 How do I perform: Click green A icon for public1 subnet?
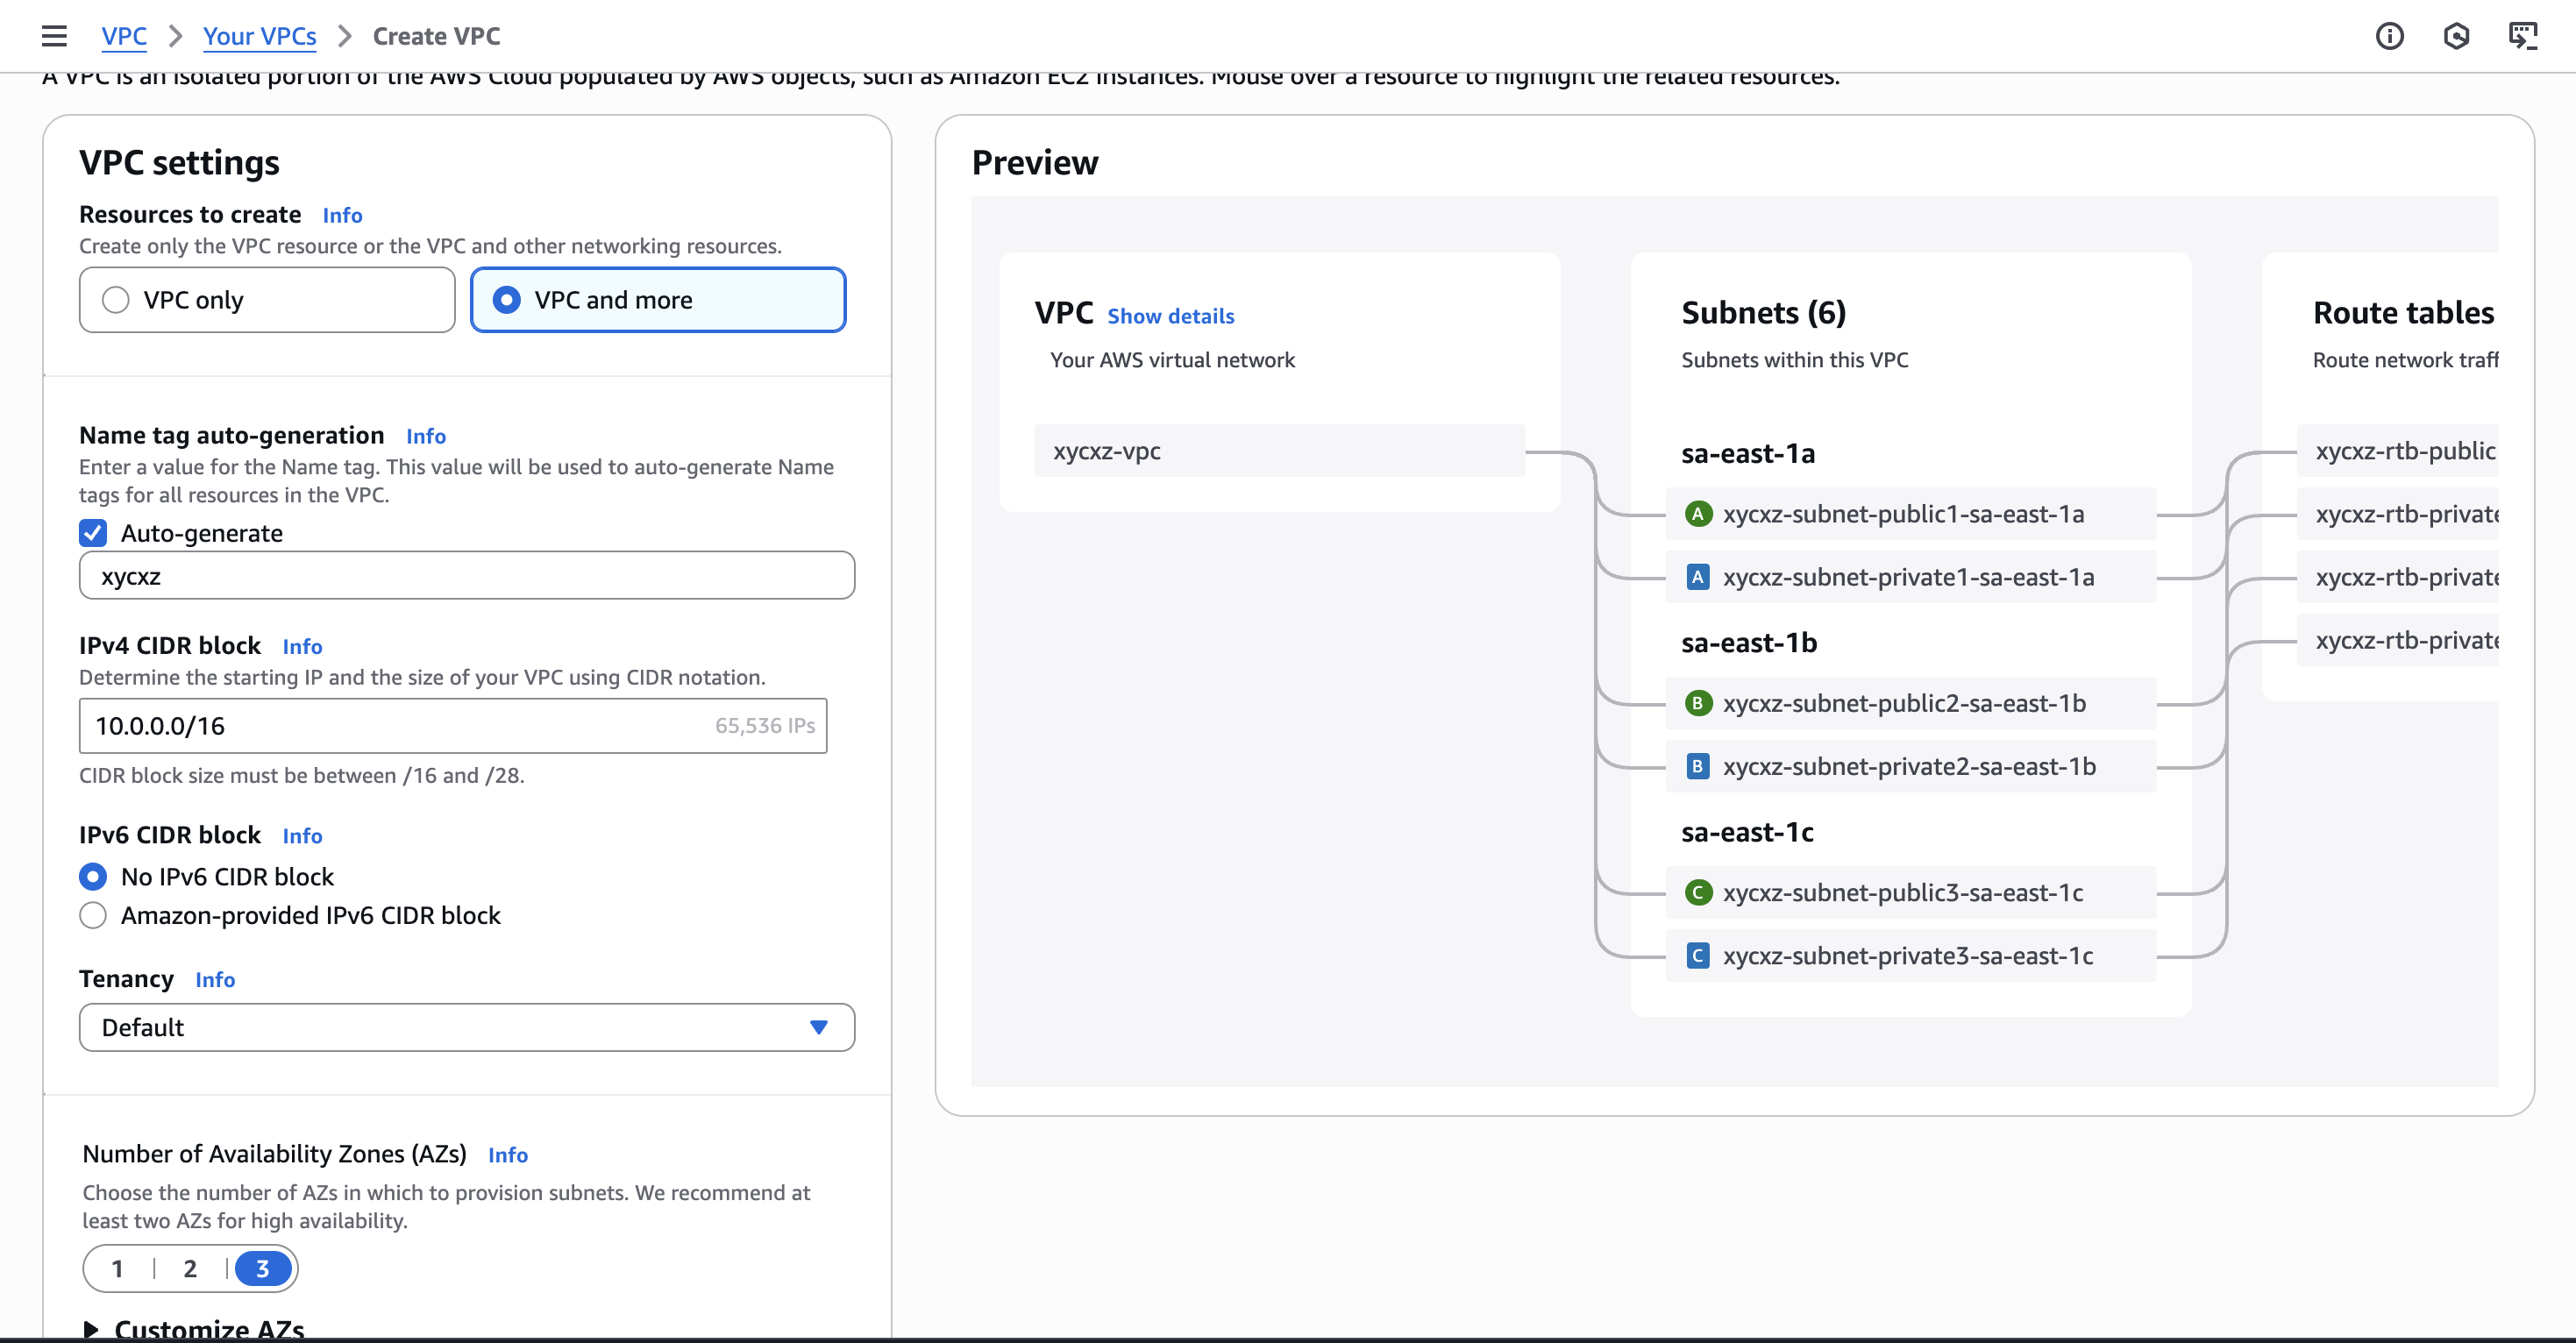pos(1697,514)
